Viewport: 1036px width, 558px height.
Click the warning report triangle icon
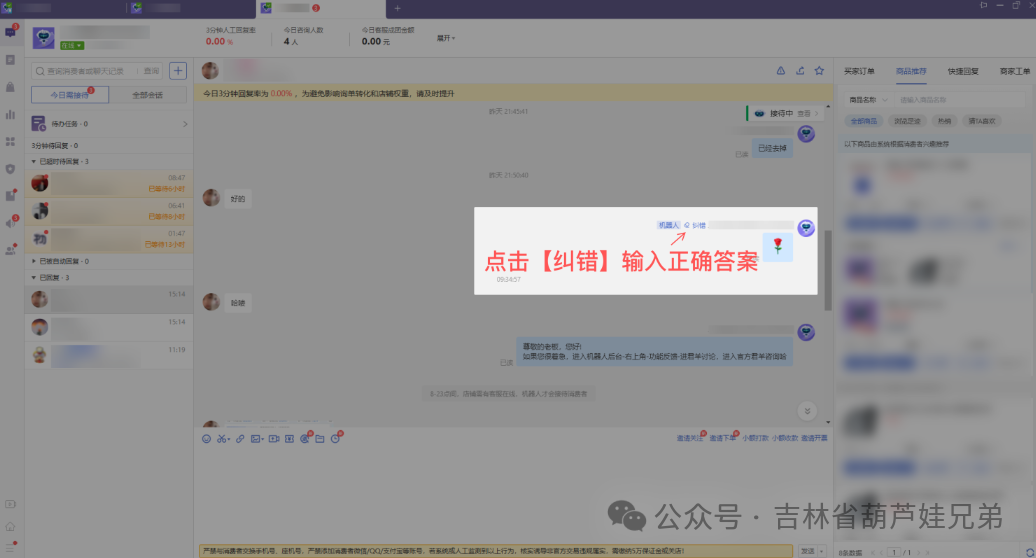point(781,71)
